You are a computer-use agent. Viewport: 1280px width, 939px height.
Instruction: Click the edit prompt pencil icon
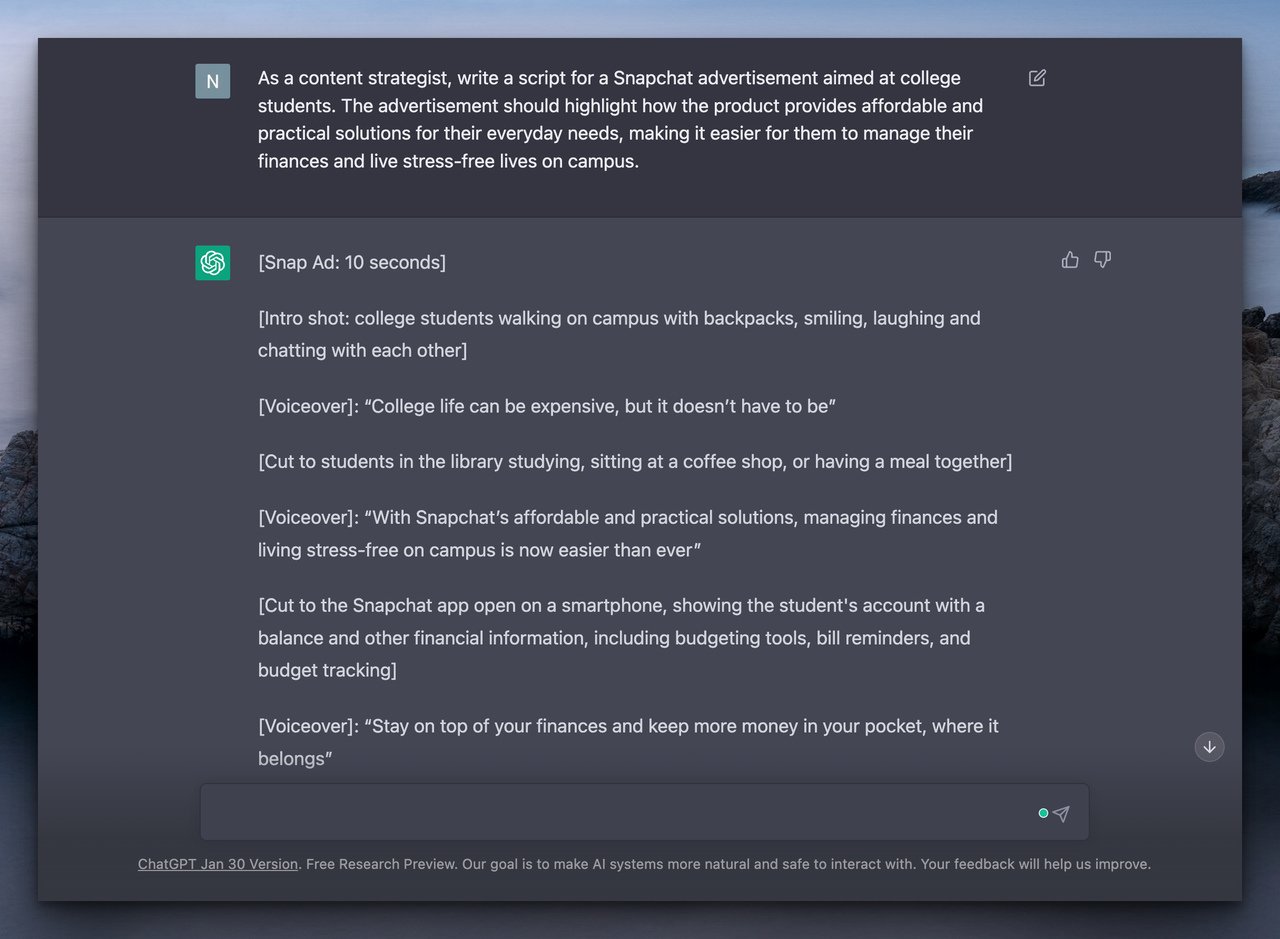1037,77
